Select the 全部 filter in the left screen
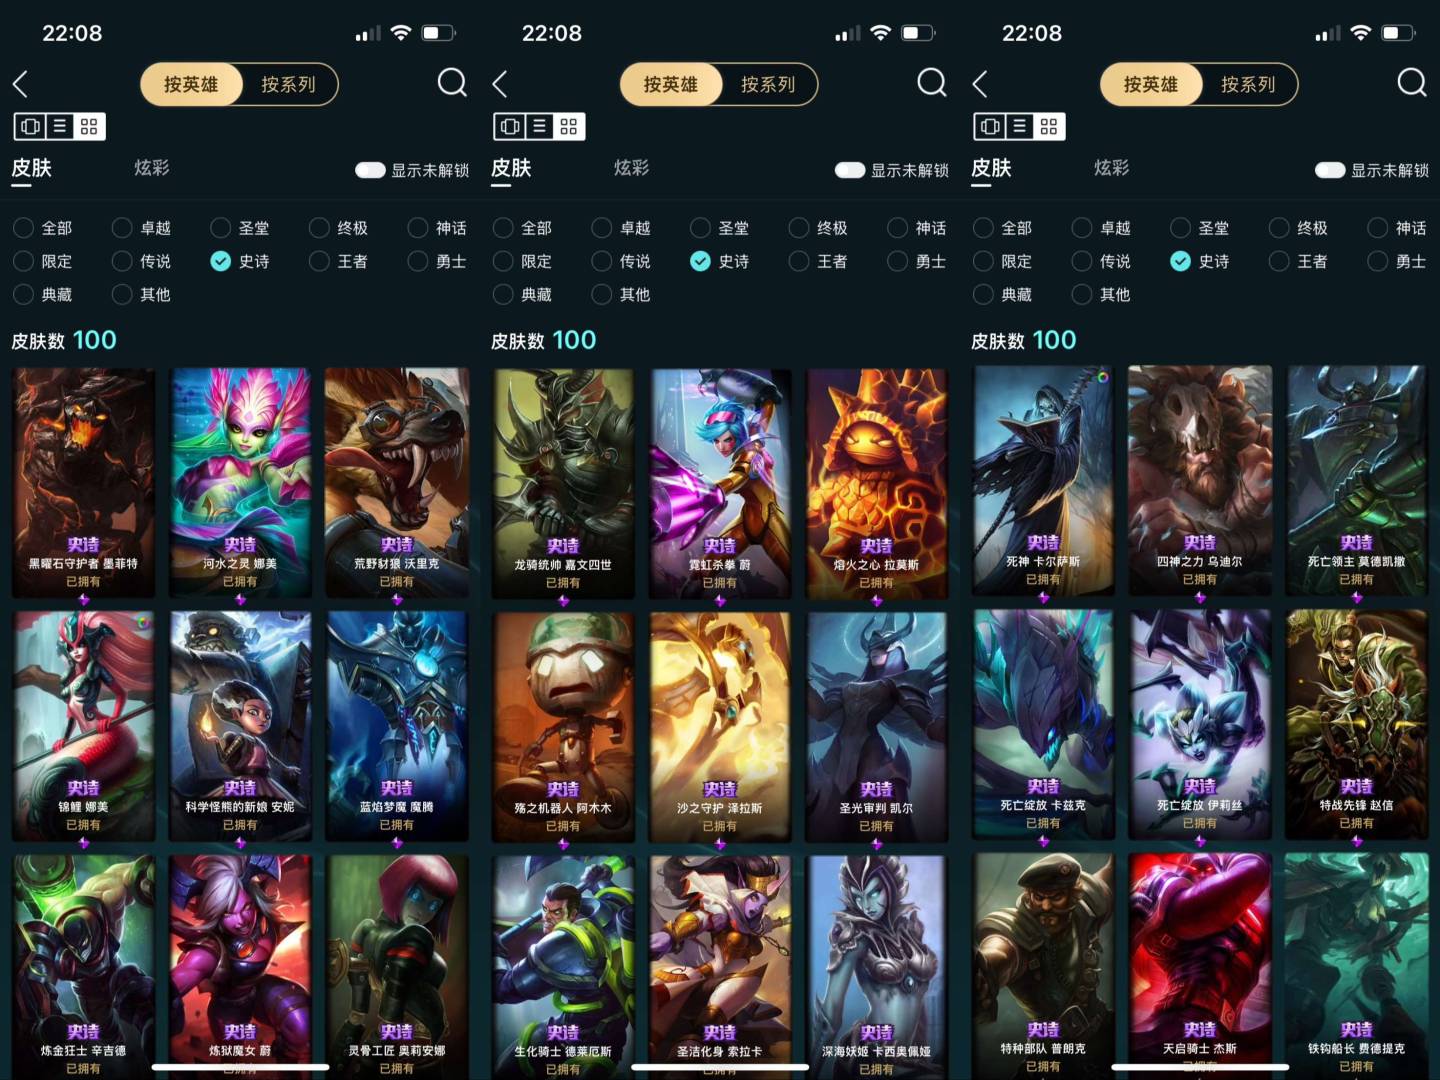1440x1080 pixels. pos(43,228)
